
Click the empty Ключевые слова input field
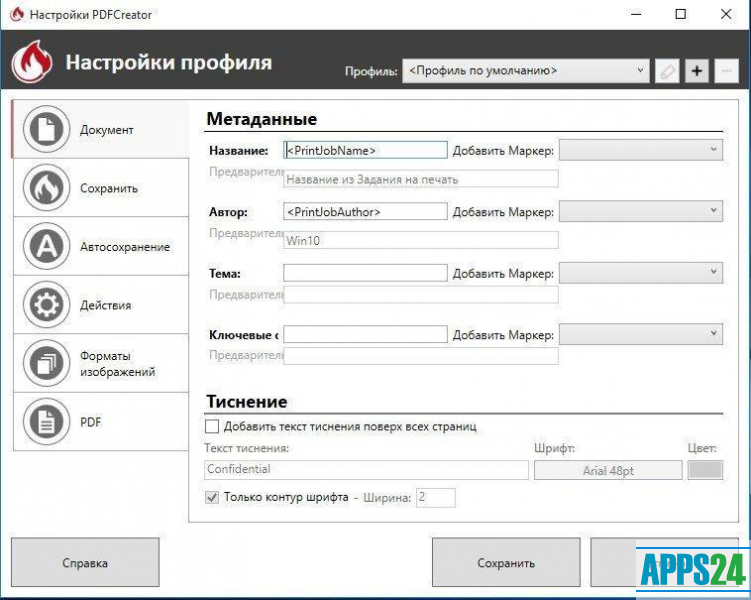click(x=365, y=334)
